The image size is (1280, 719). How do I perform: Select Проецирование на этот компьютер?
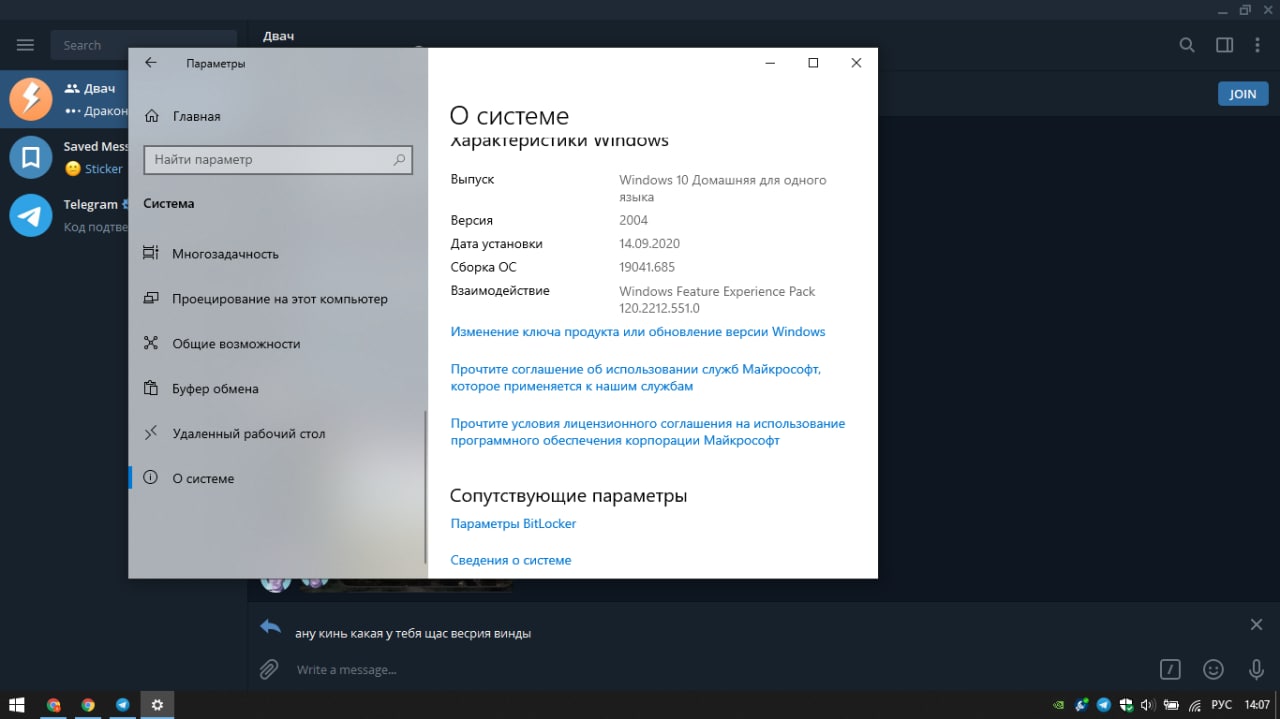coord(278,299)
